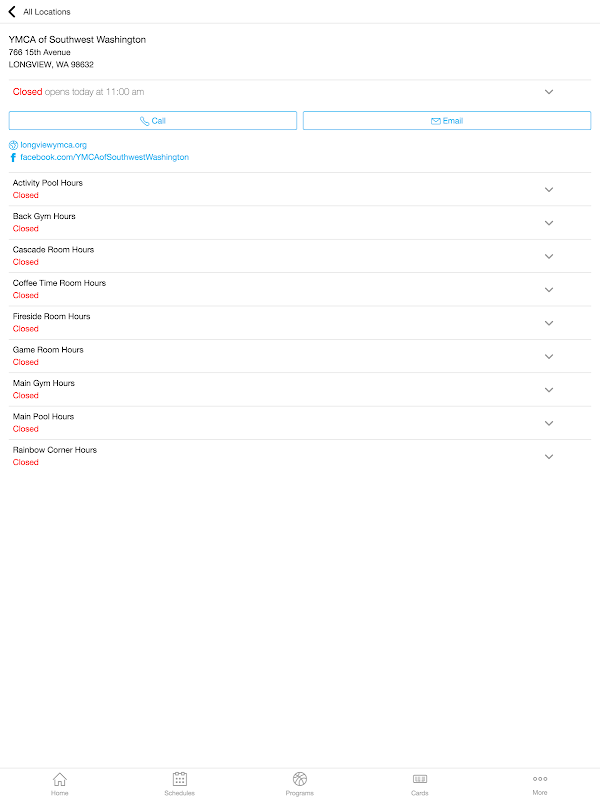
Task: Click the YMCA of Southwest Washington title
Action: tap(77, 40)
